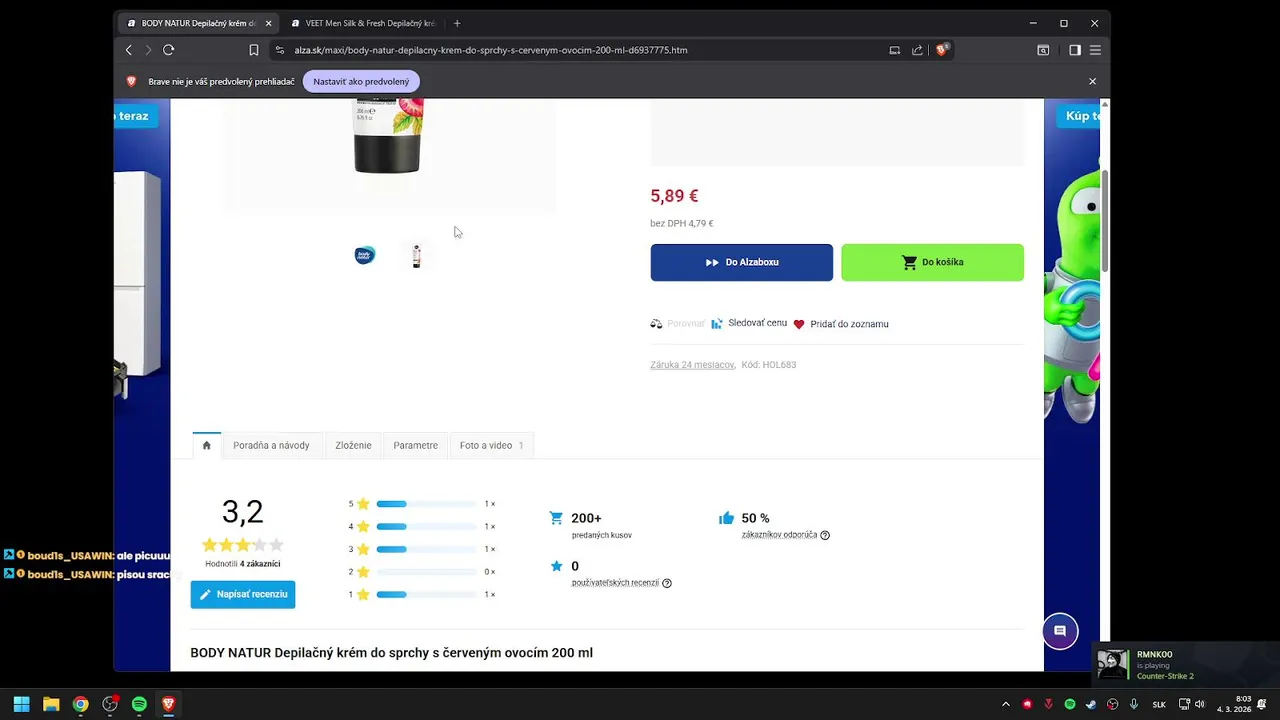Click the 4-star rating bar row
Screen dimensions: 1280x720
pyautogui.click(x=422, y=526)
